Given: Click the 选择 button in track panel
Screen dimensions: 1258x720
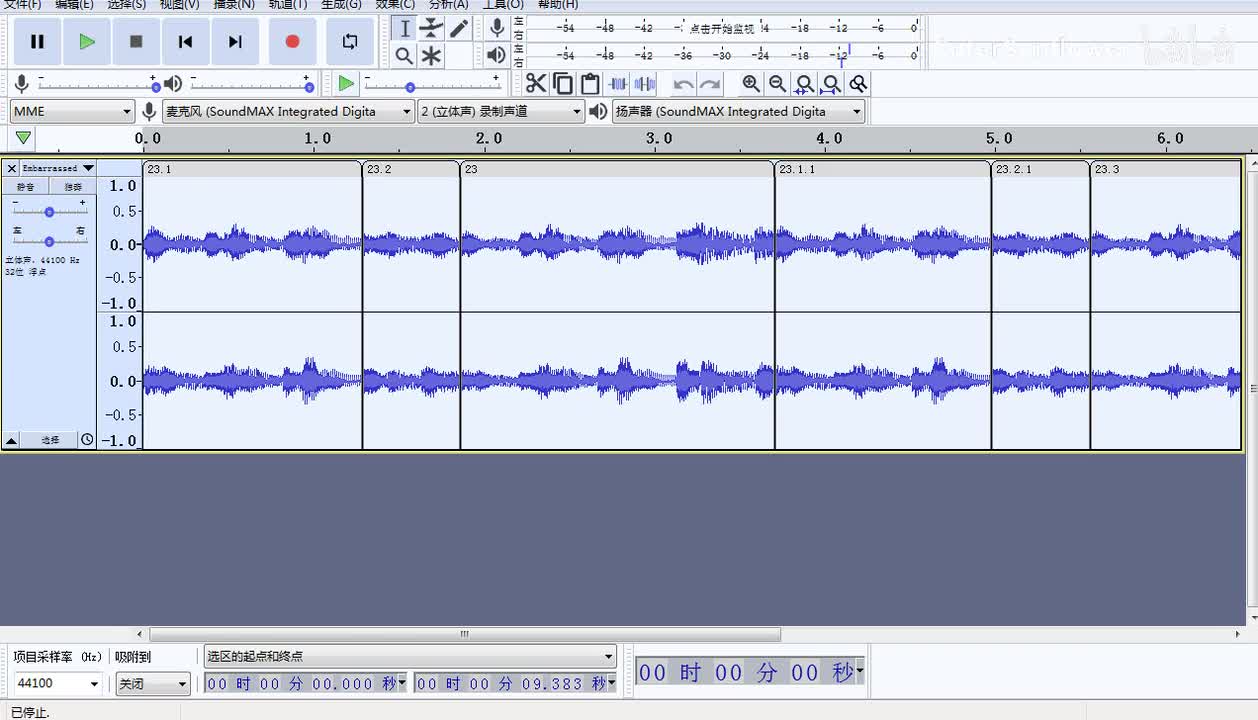Looking at the screenshot, I should (x=50, y=440).
